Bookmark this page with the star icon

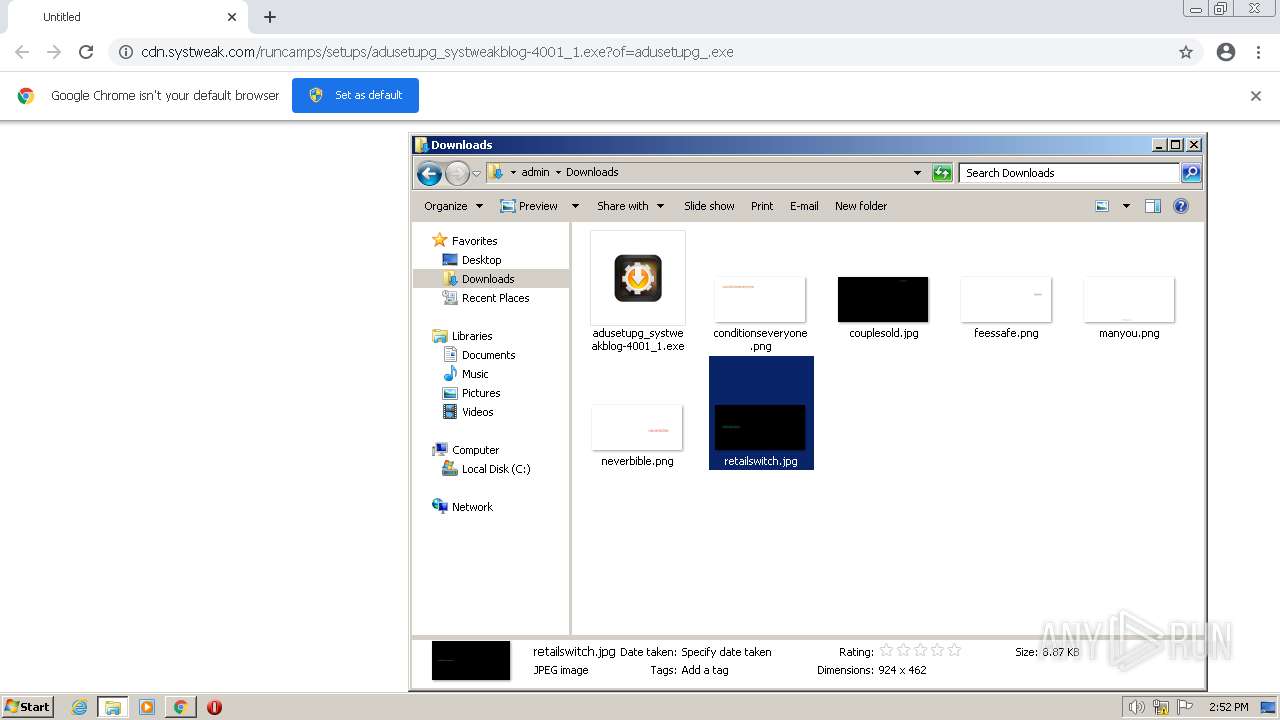(1186, 52)
